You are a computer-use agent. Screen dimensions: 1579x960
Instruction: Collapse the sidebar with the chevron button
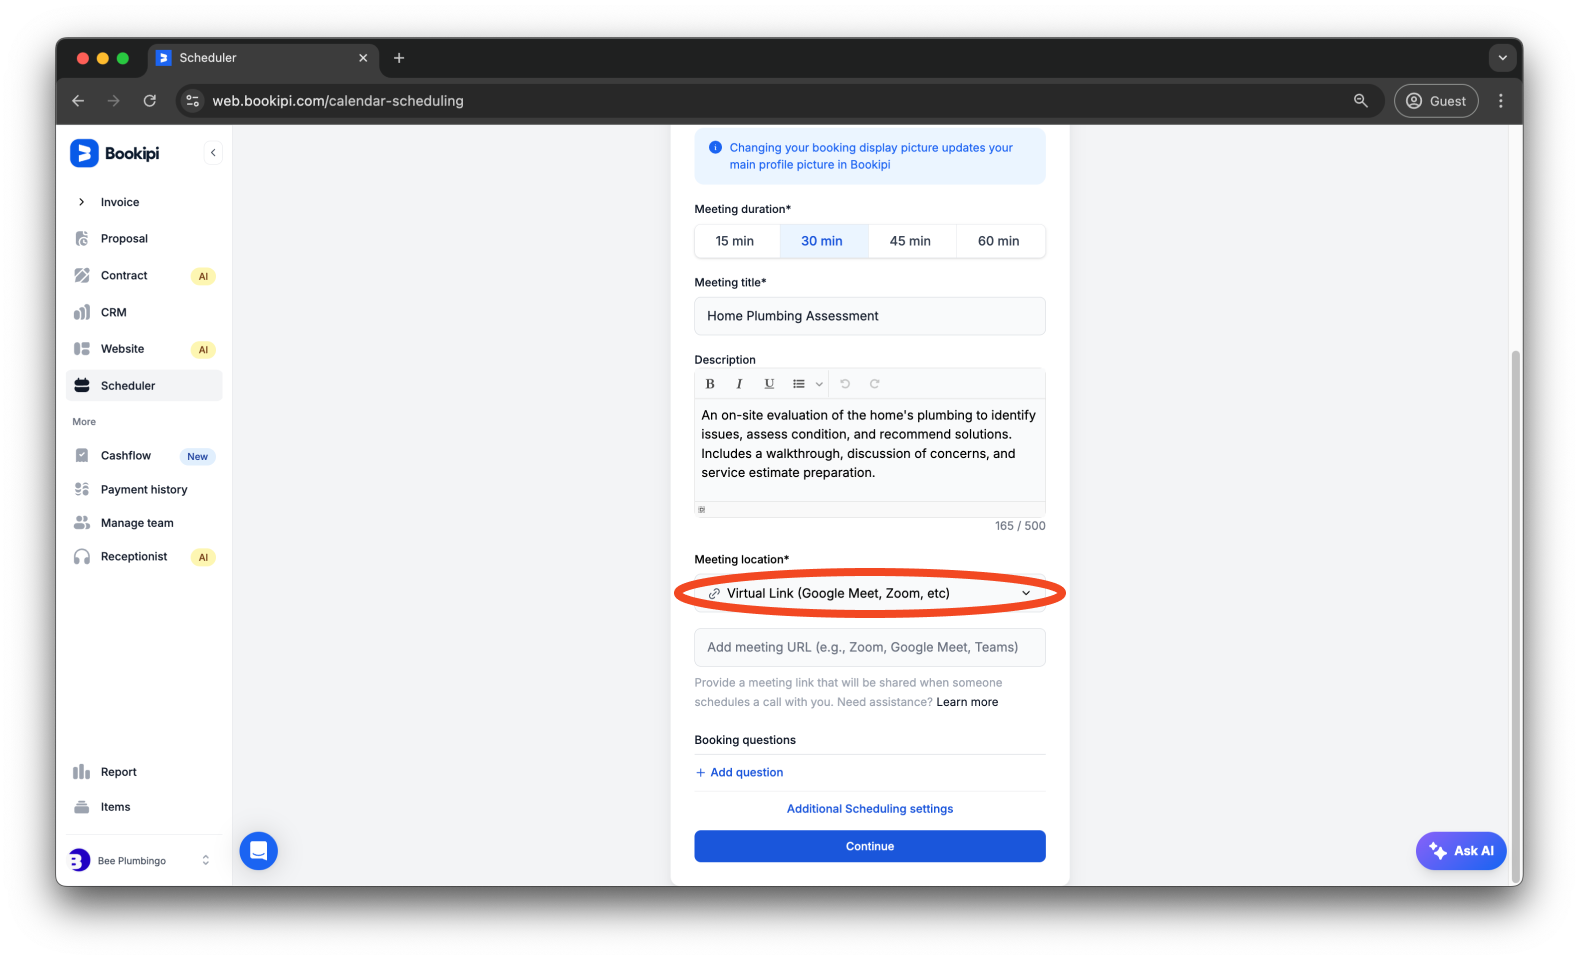tap(213, 153)
